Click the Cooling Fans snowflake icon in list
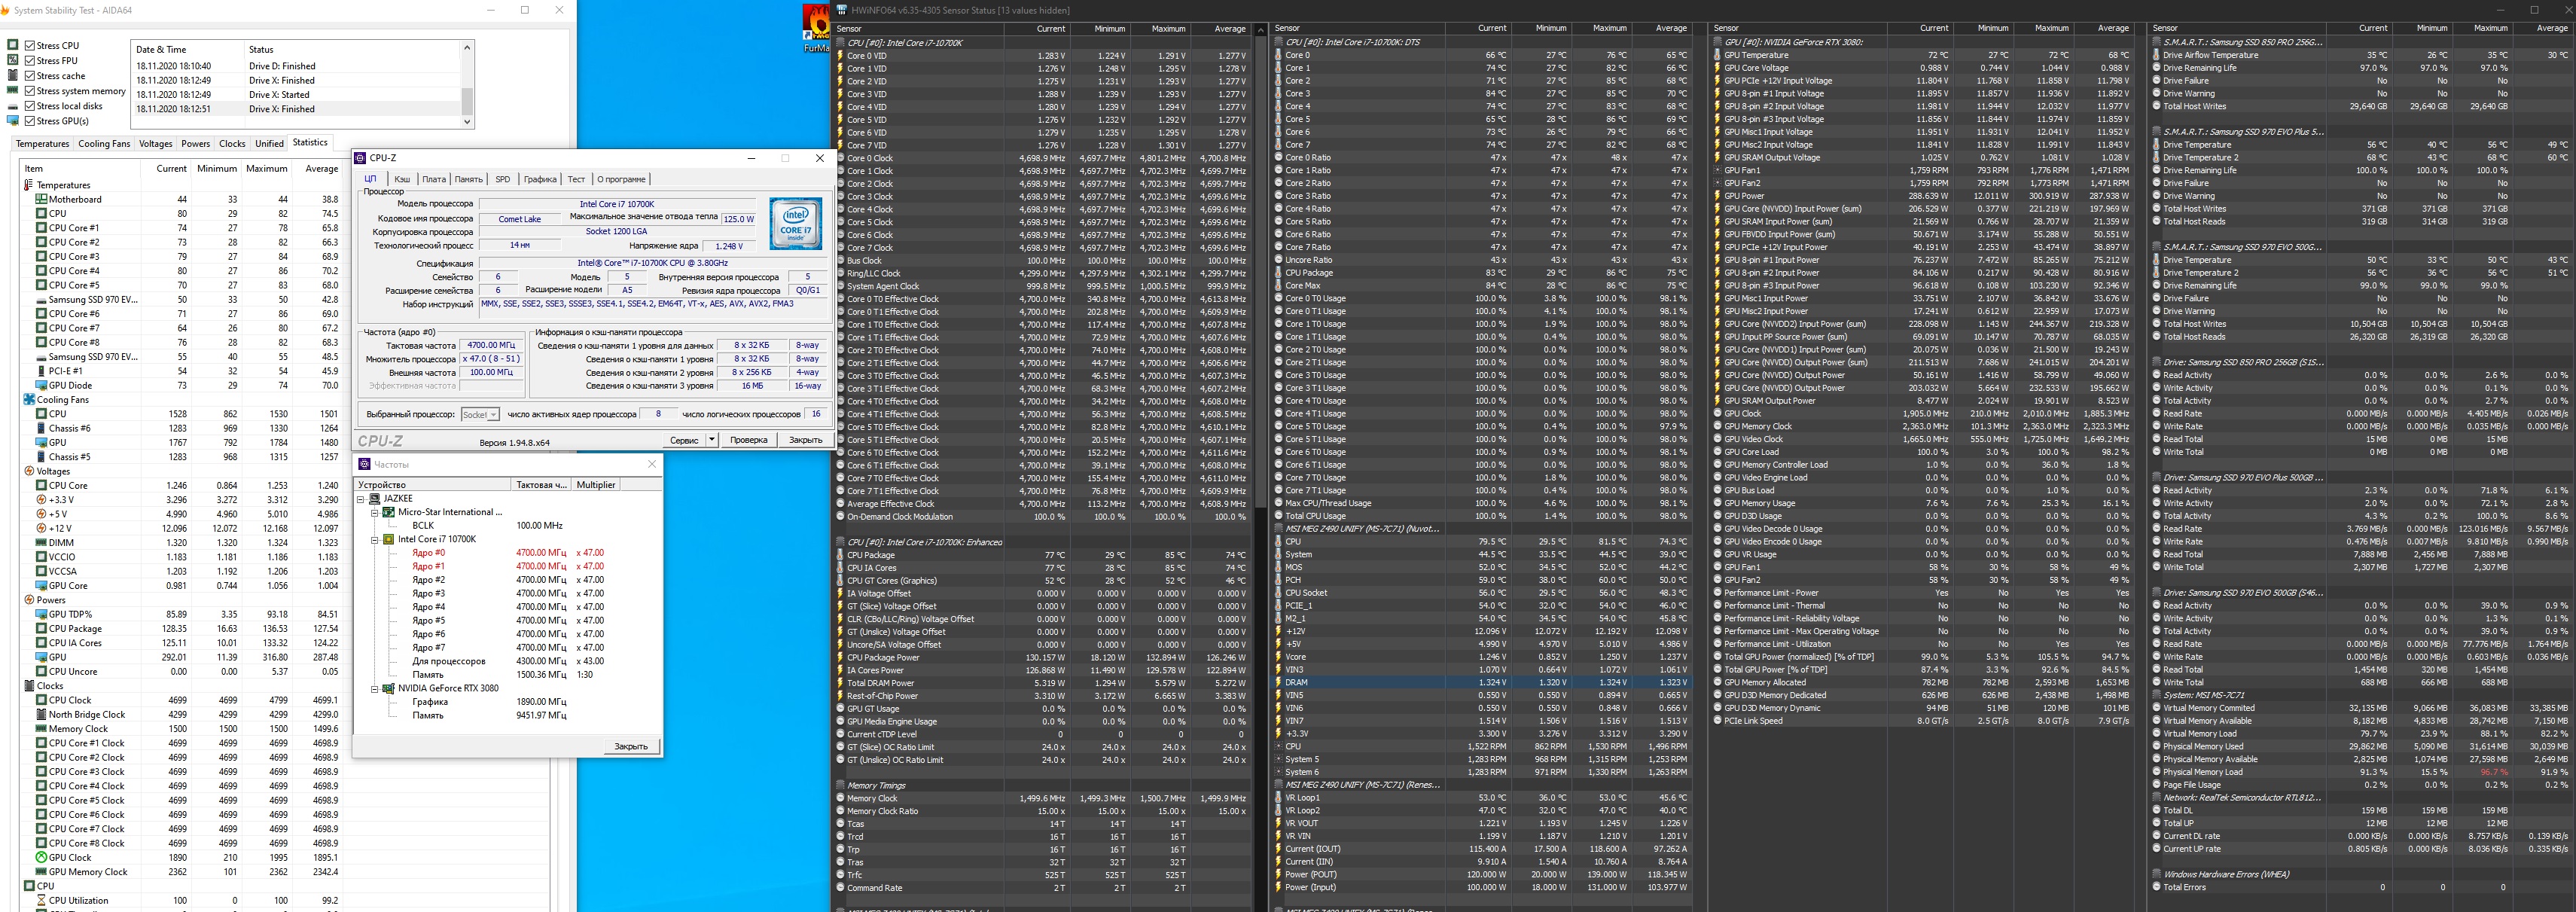Screen dimensions: 2576x912 (29, 399)
